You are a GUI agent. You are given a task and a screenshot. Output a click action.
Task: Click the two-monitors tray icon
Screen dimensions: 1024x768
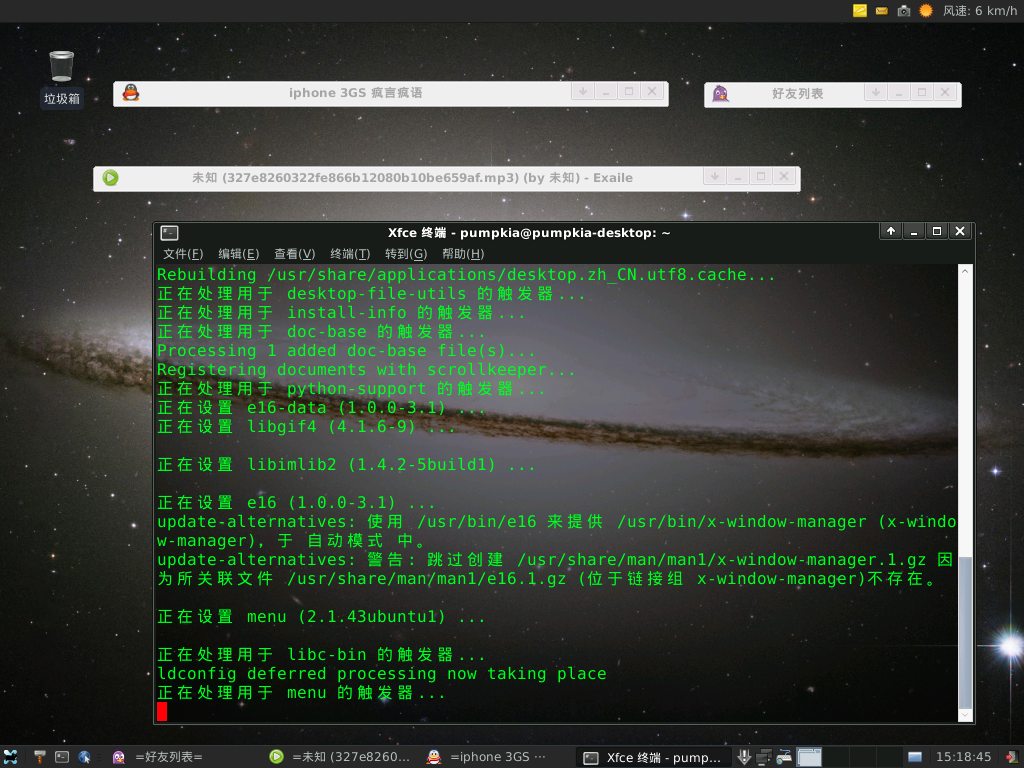[x=763, y=757]
